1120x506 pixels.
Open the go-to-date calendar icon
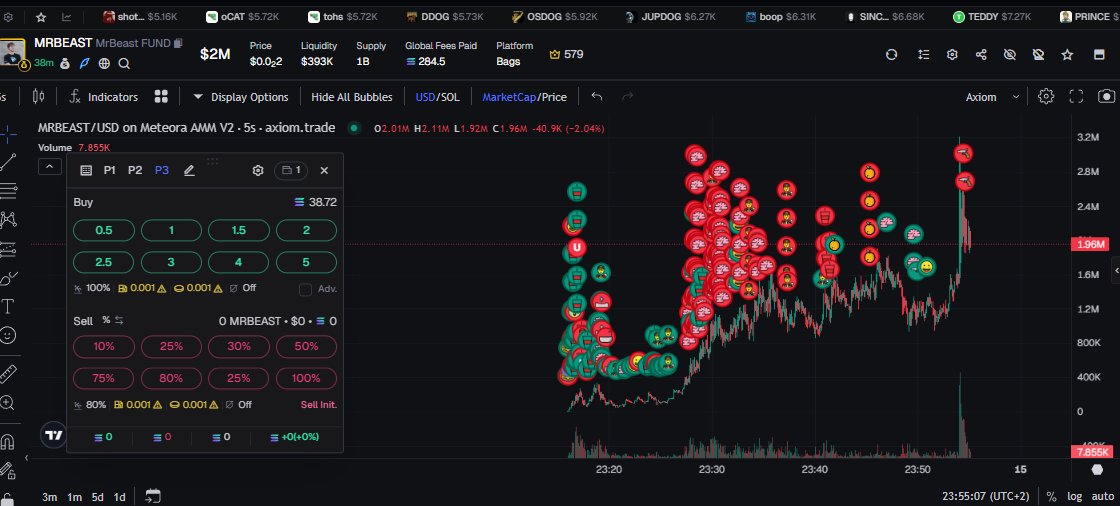click(x=153, y=496)
